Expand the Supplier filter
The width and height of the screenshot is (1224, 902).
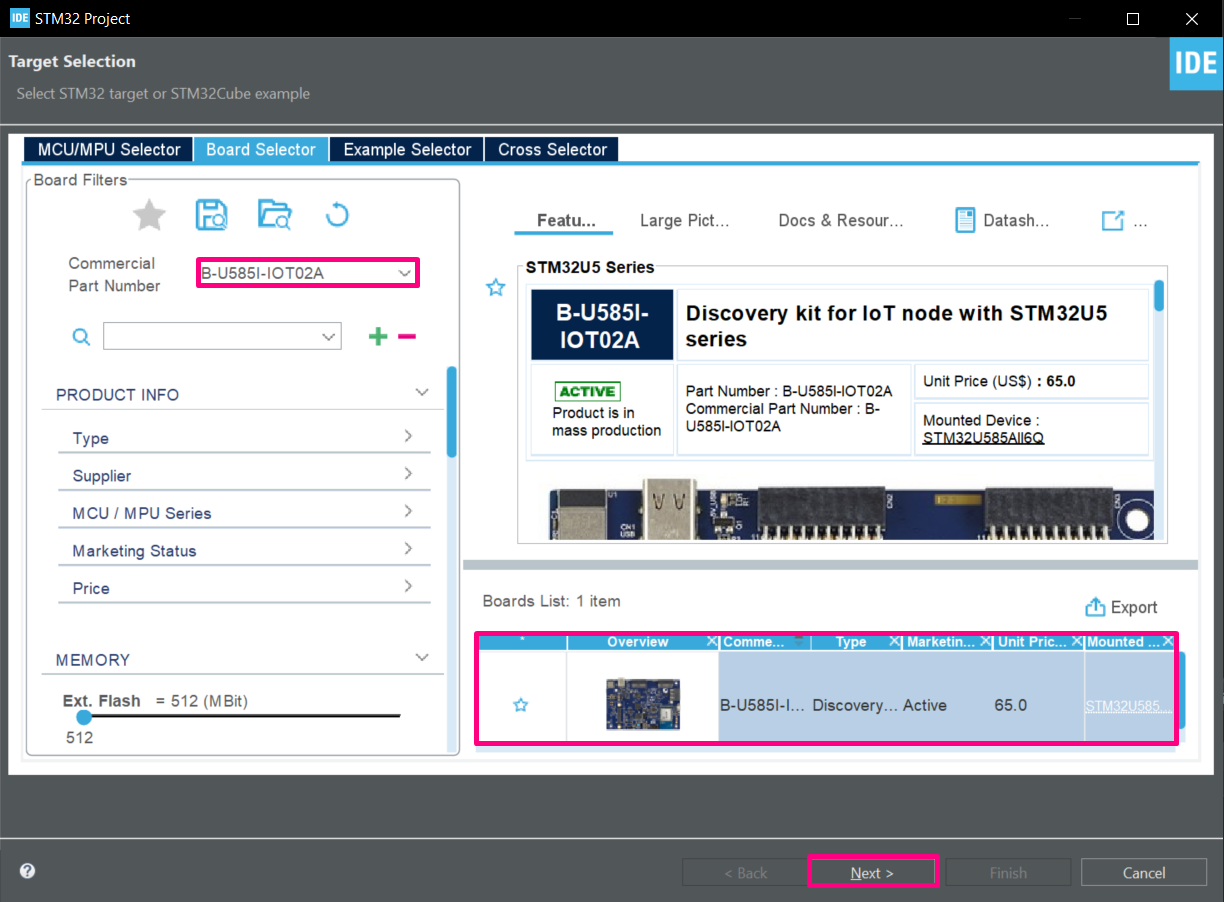tap(421, 474)
